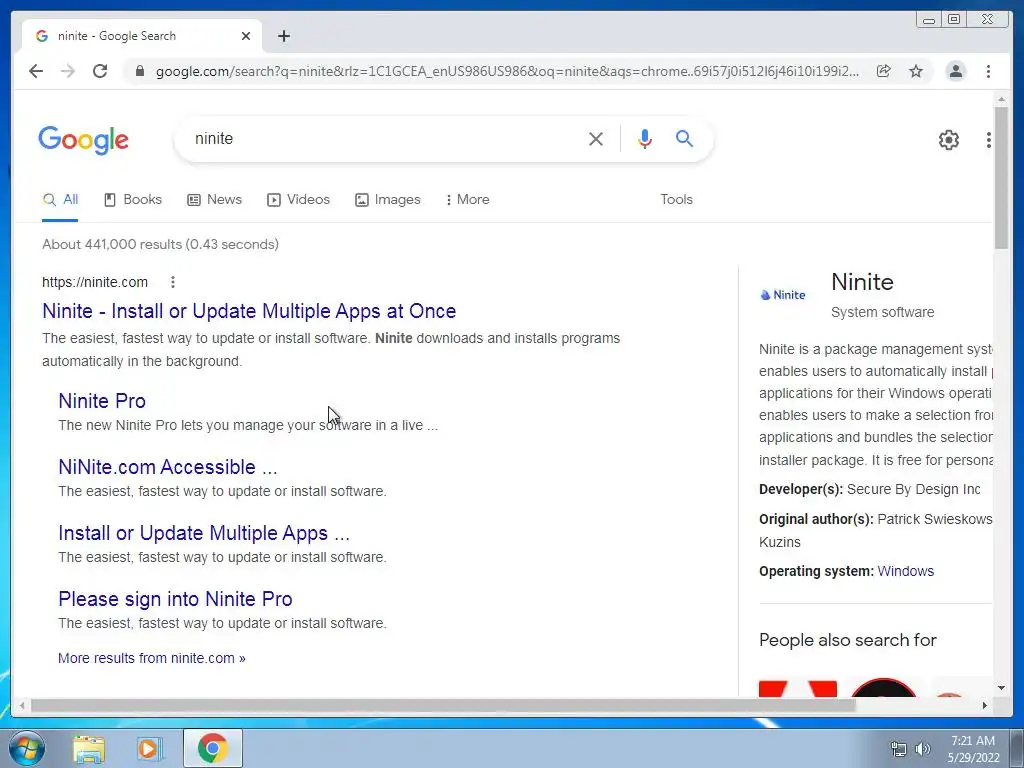Click the Ninite logo in knowledge panel
The height and width of the screenshot is (768, 1024).
click(782, 295)
